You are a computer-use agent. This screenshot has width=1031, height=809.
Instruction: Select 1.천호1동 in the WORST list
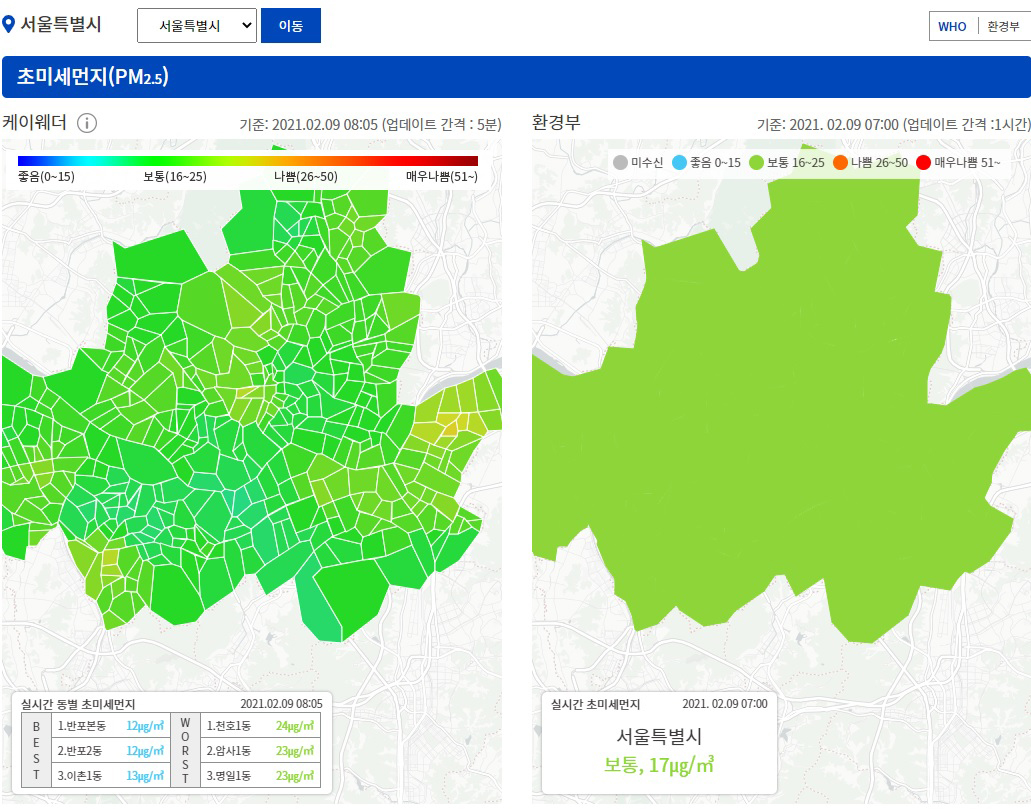(x=231, y=726)
